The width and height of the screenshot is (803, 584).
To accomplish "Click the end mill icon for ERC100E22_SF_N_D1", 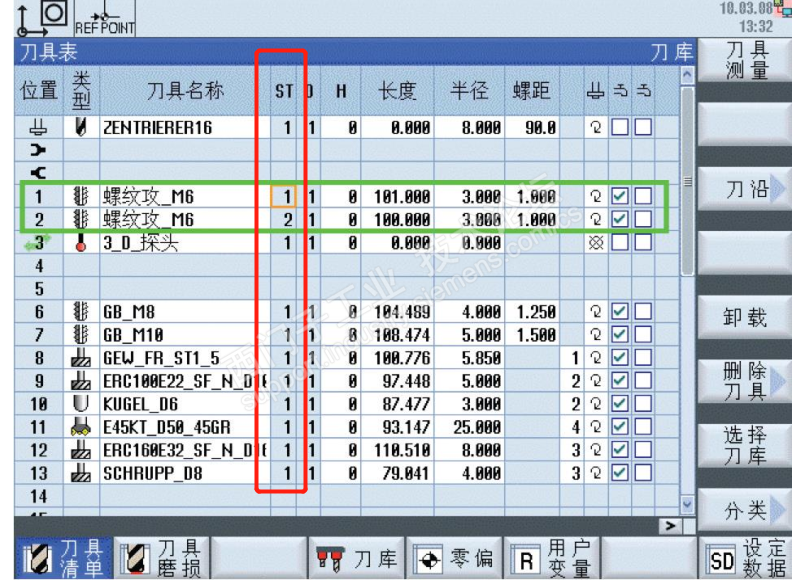I will coord(80,381).
